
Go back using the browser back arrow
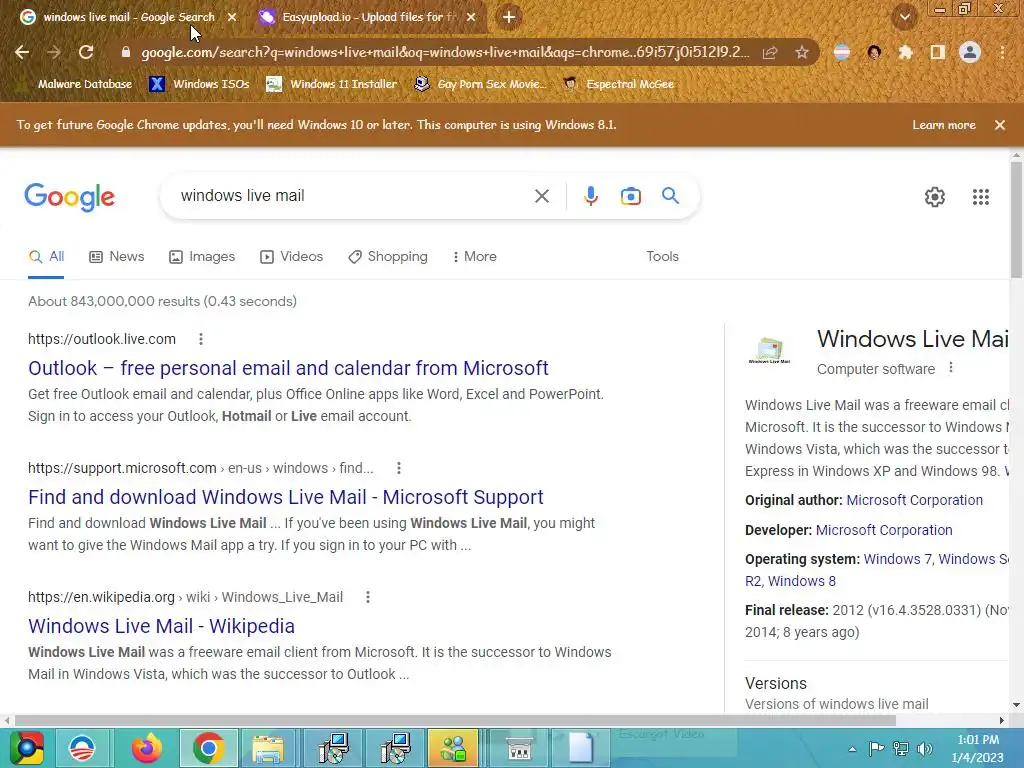pos(22,52)
